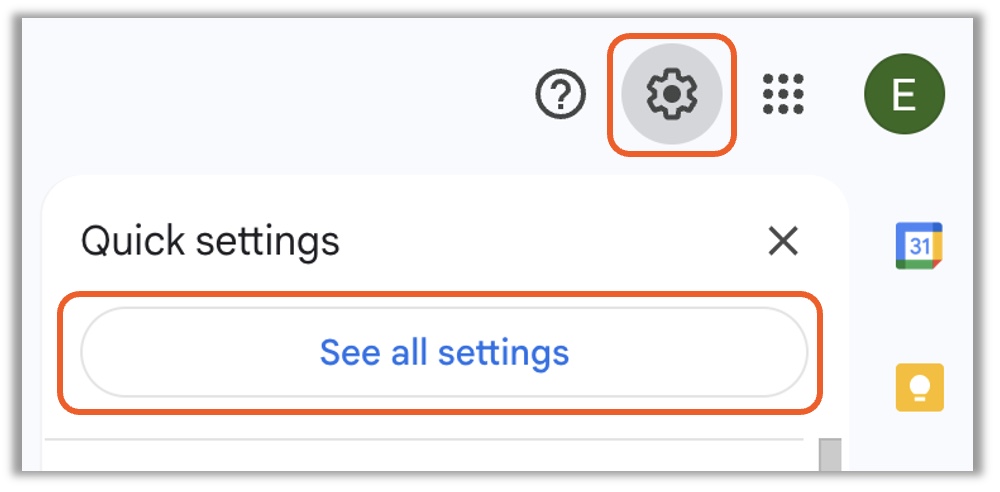The height and width of the screenshot is (492, 1000).
Task: Toggle Quick settings using the gear icon
Action: pyautogui.click(x=672, y=94)
